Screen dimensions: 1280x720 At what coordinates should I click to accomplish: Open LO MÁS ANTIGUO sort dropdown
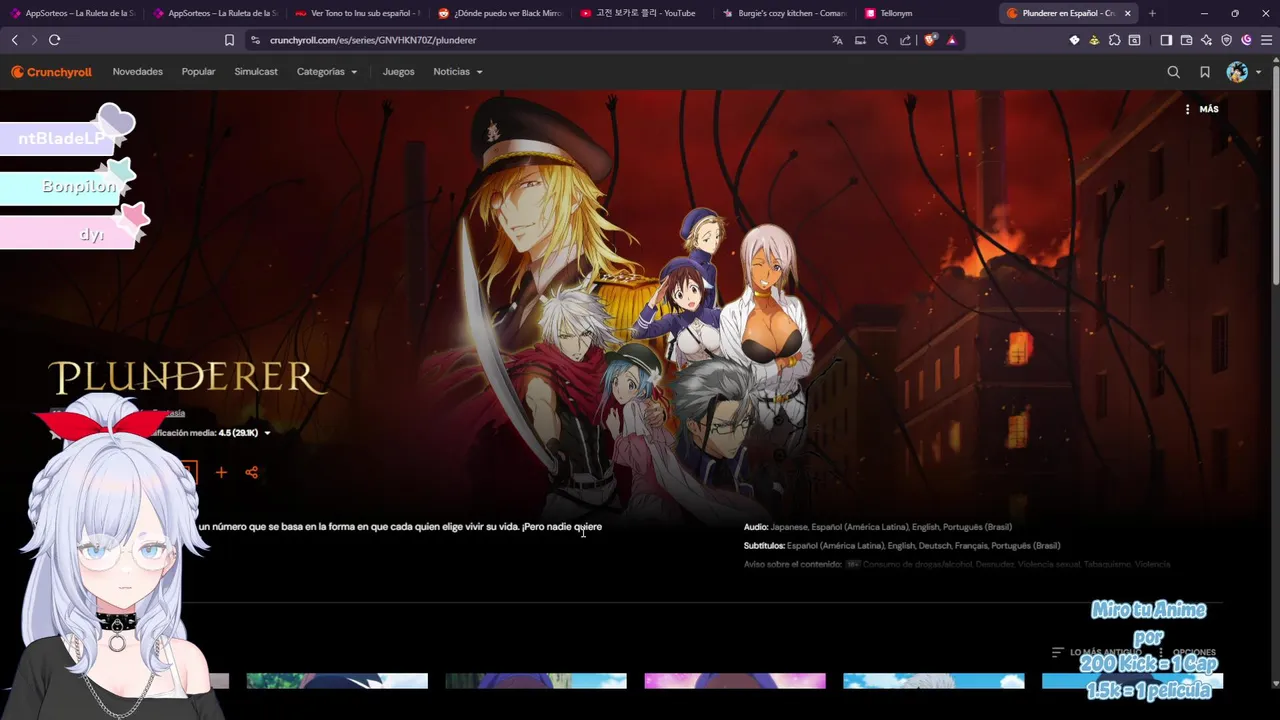click(1096, 652)
